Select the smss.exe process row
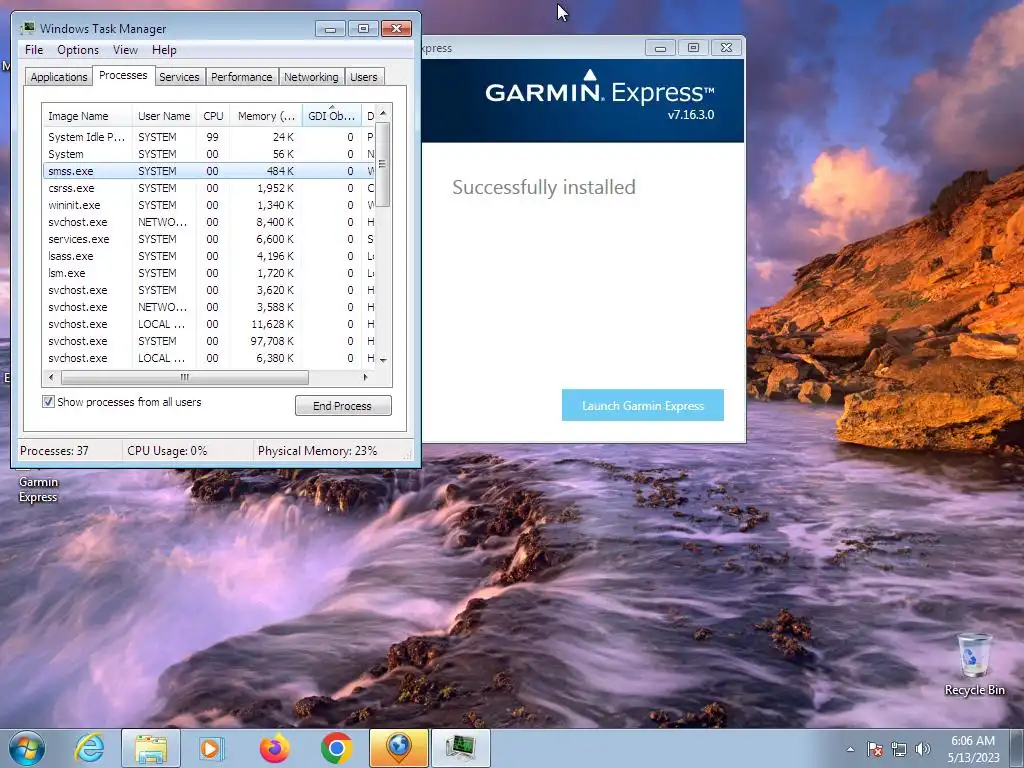1024x768 pixels. pos(209,170)
